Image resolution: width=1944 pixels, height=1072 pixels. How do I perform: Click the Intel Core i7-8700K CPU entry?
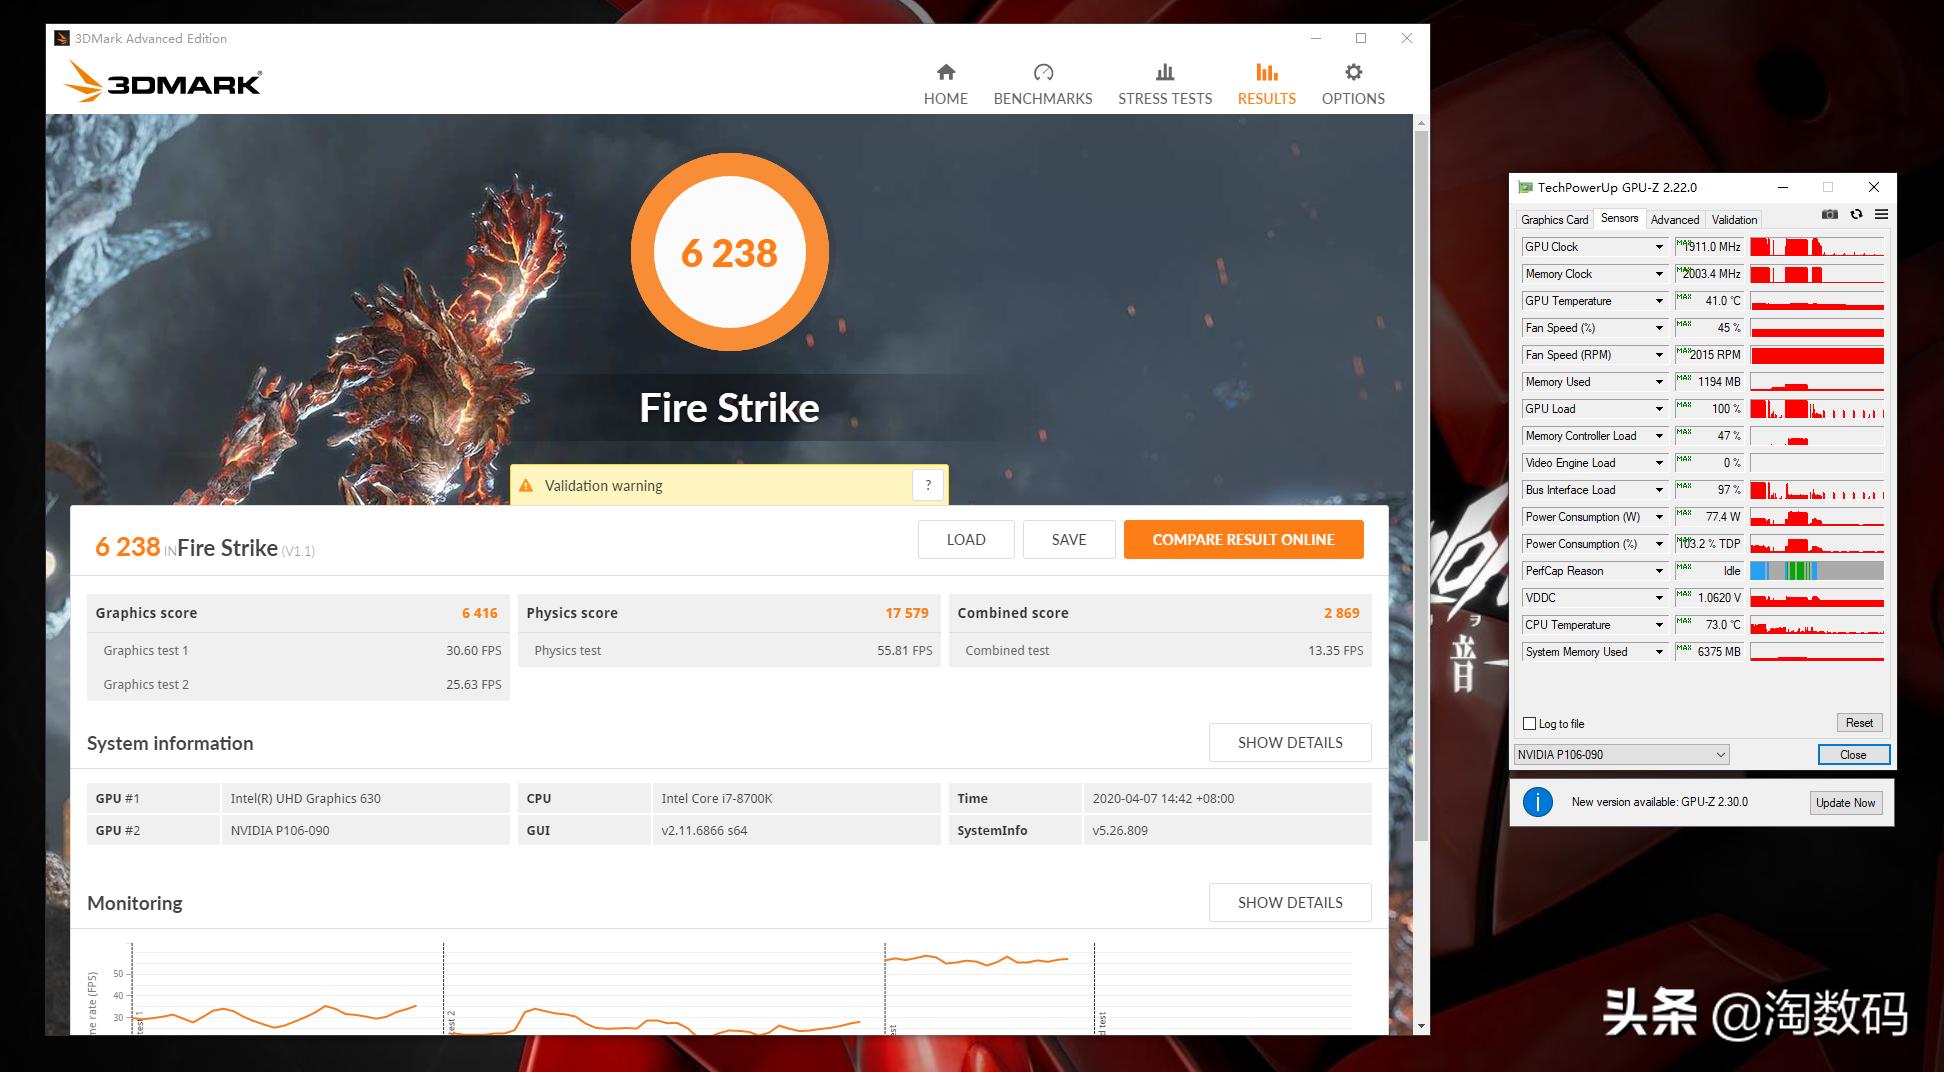717,799
